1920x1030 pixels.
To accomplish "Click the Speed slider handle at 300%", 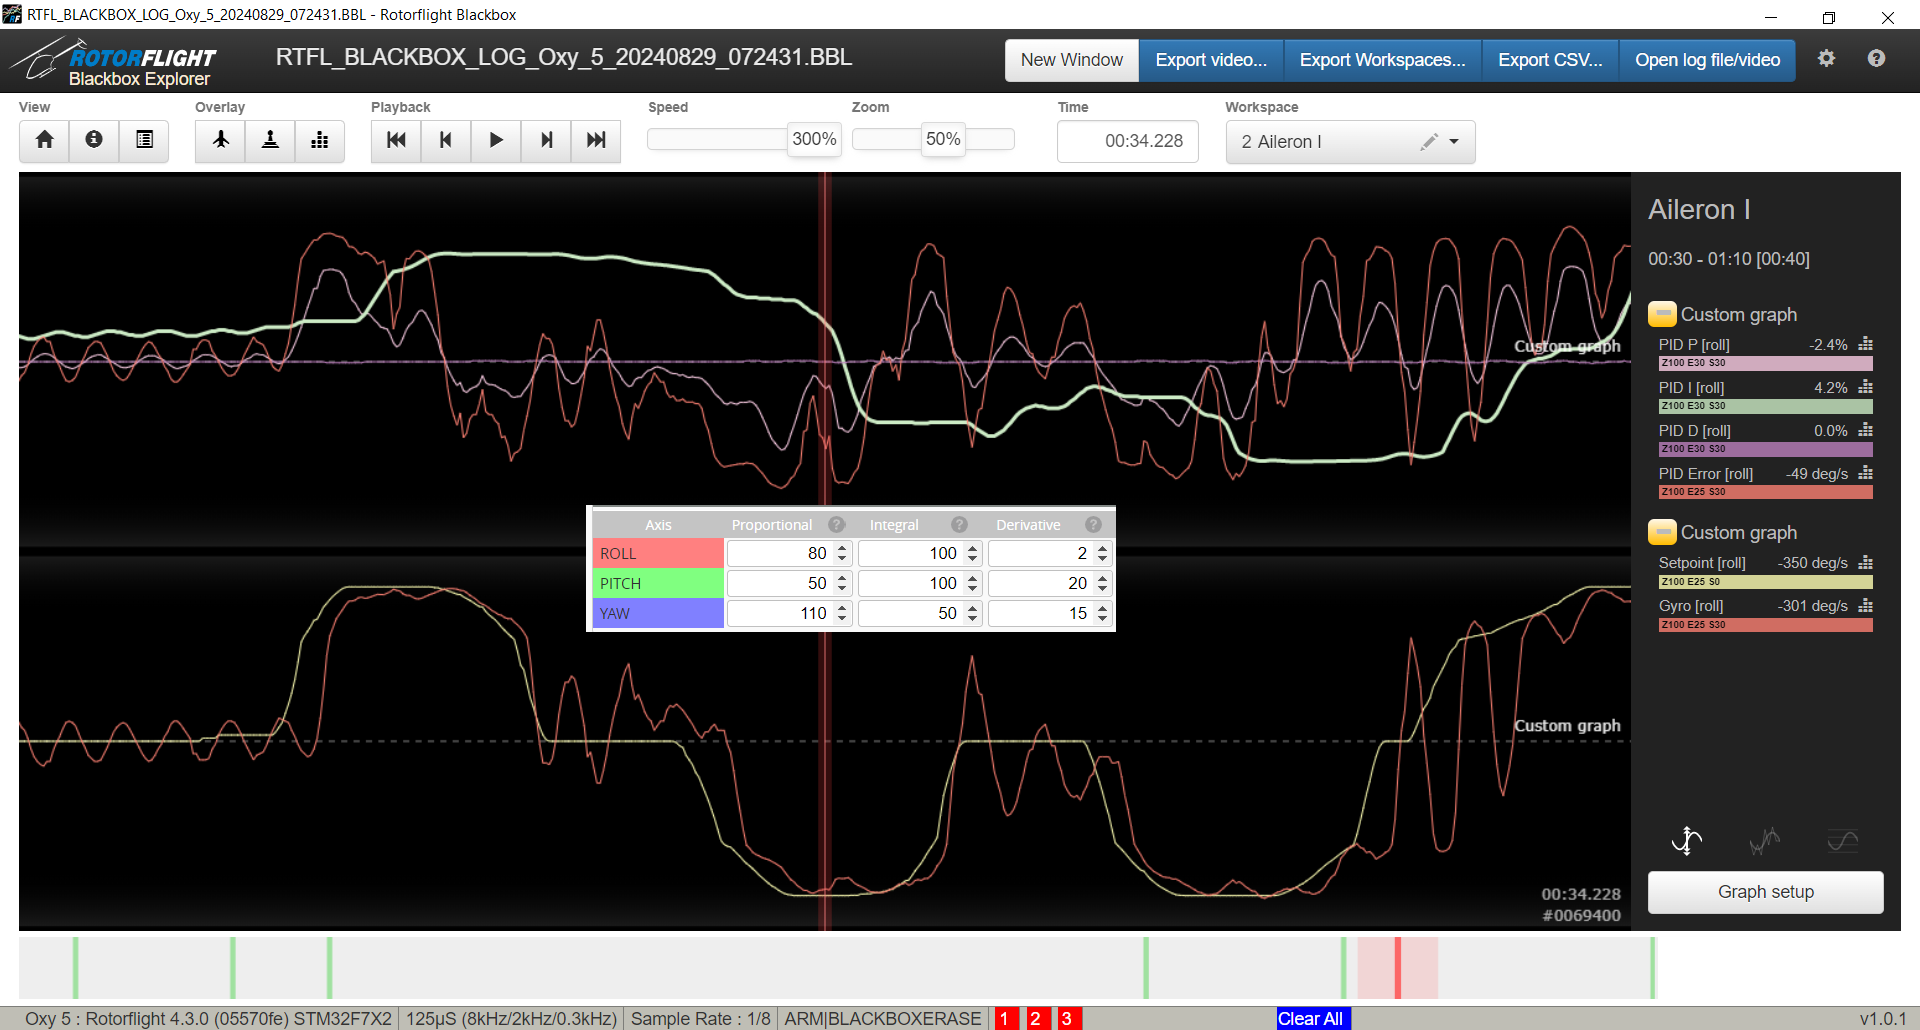I will coord(814,139).
